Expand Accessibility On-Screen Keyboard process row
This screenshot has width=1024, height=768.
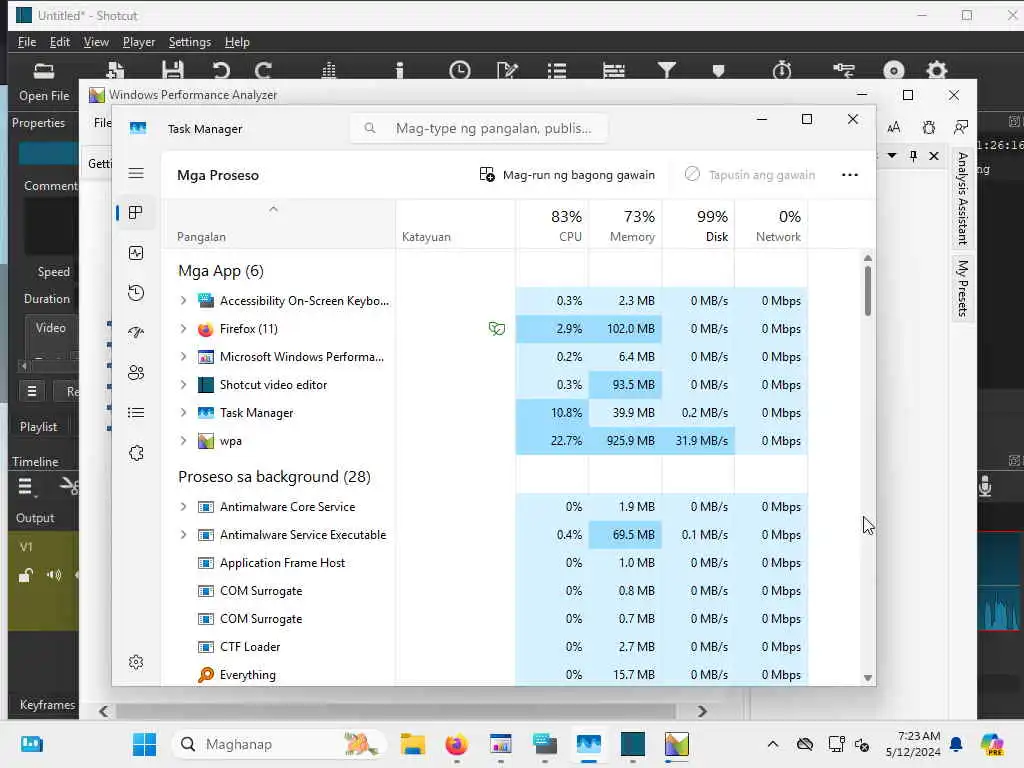pos(184,300)
